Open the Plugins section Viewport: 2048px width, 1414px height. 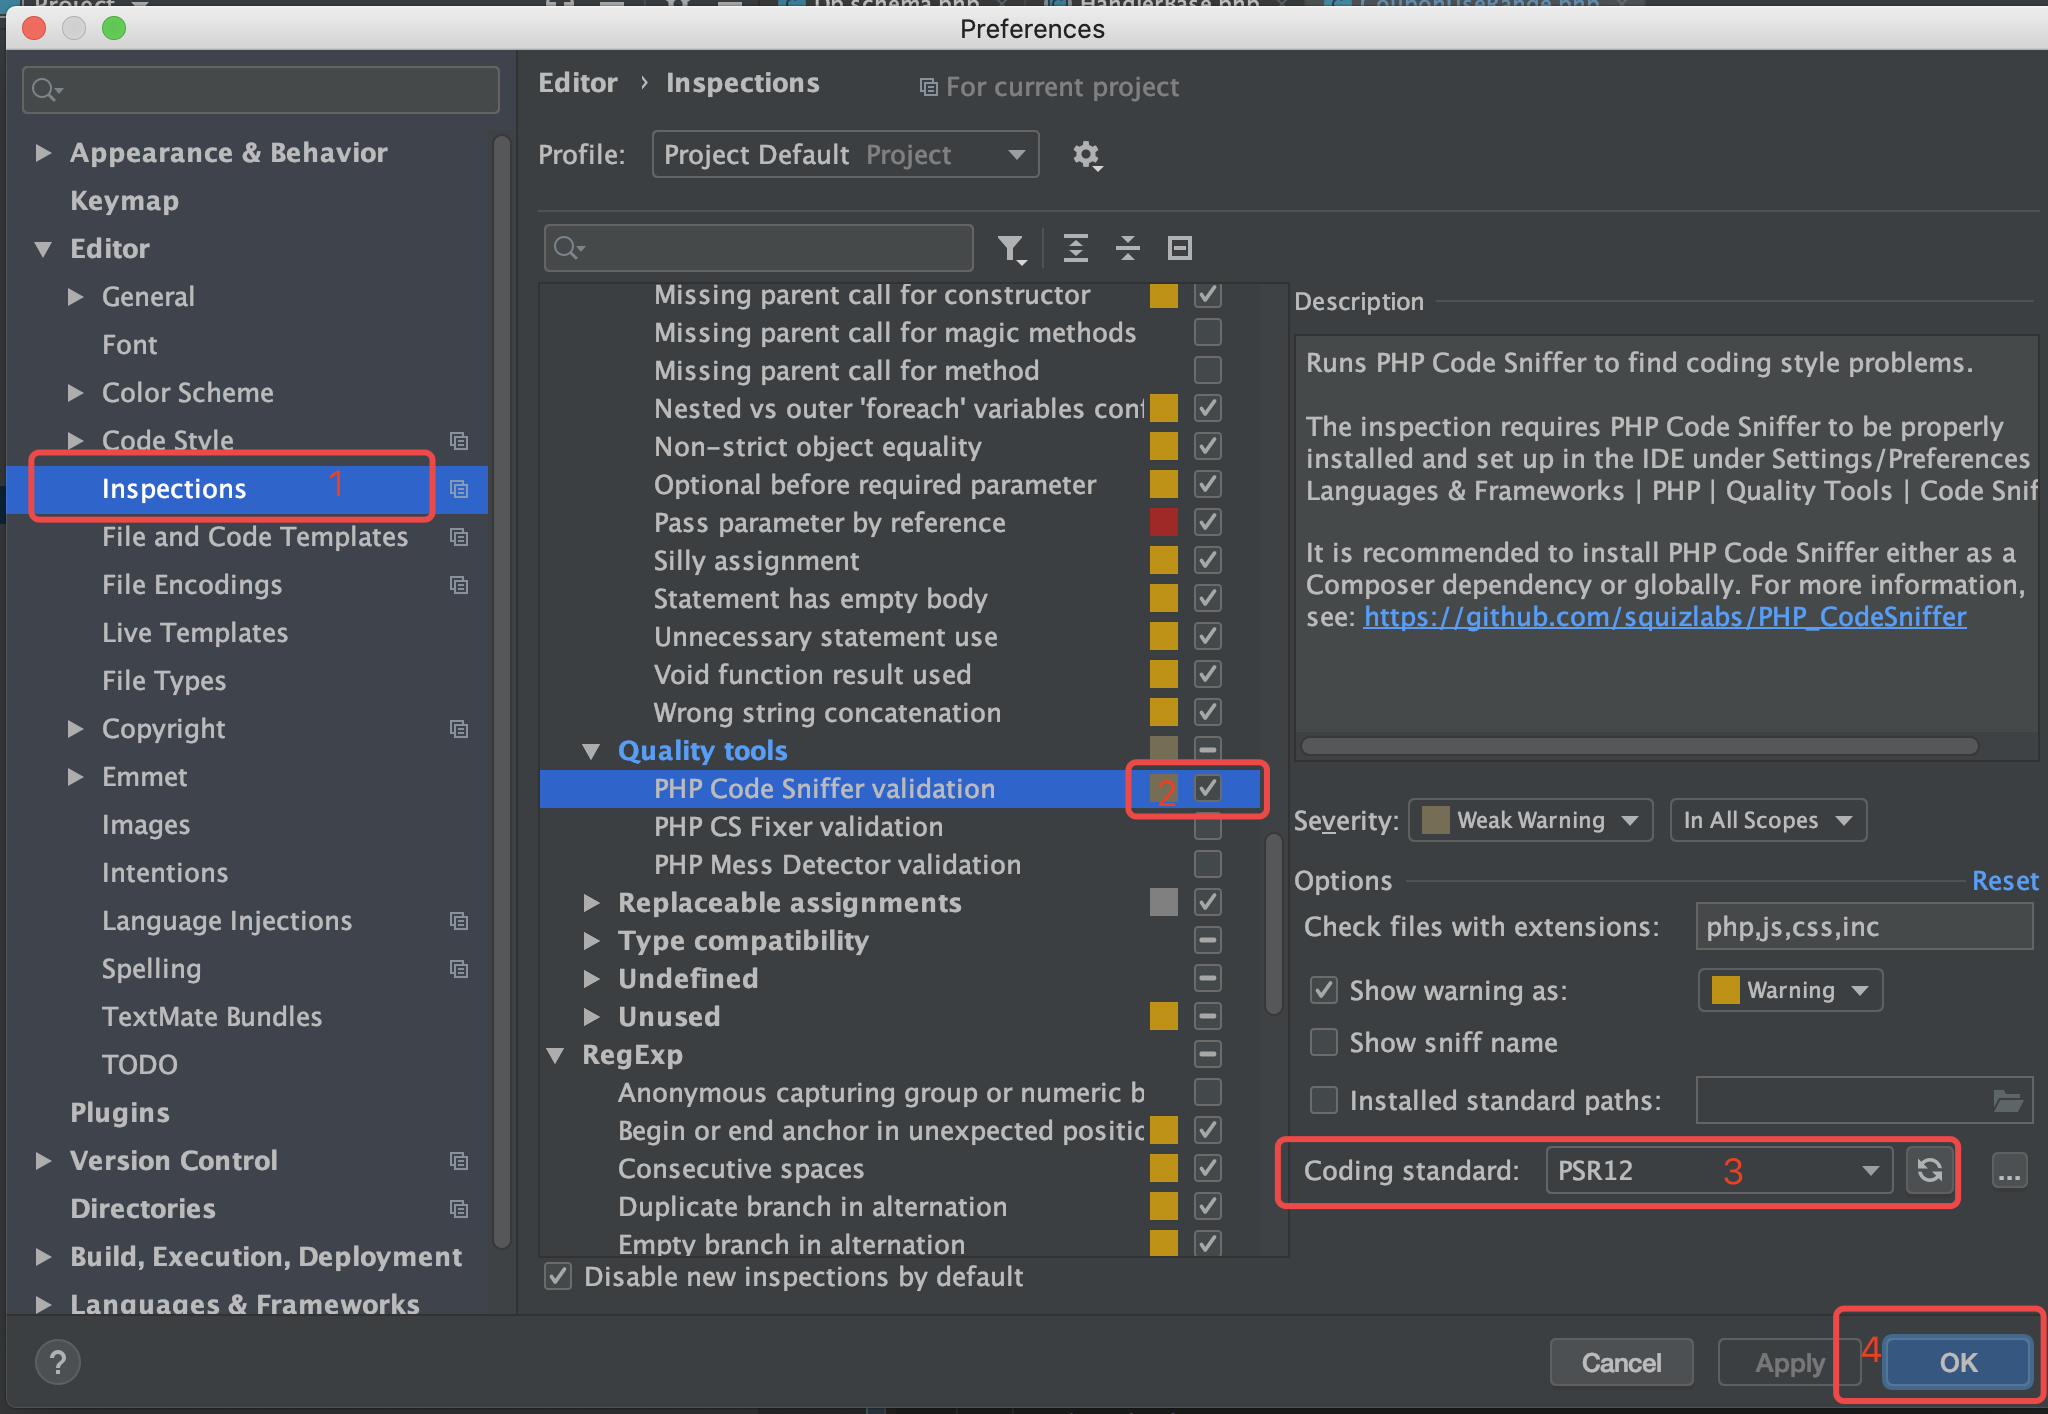119,1112
